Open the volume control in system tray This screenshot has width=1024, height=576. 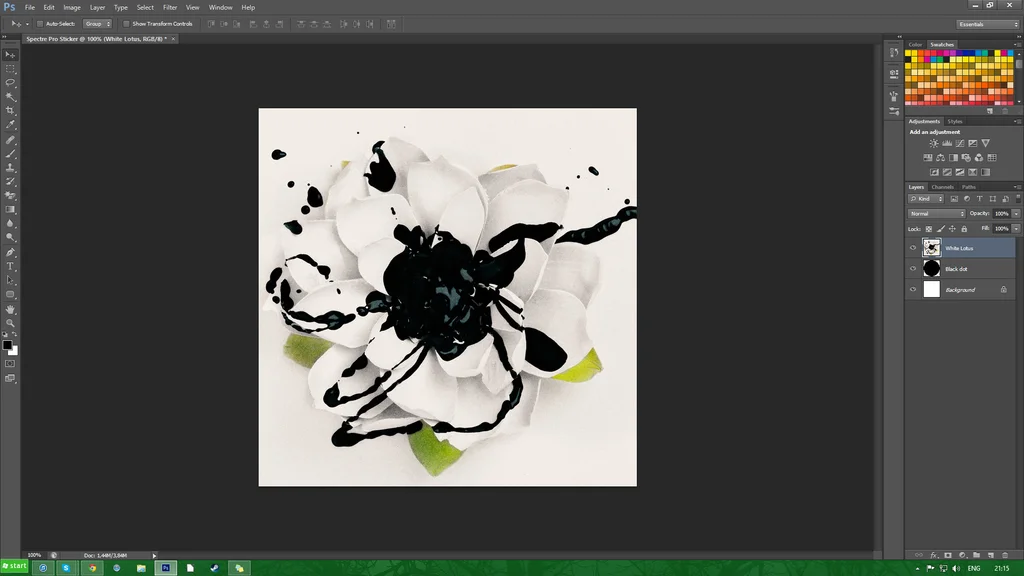[956, 568]
